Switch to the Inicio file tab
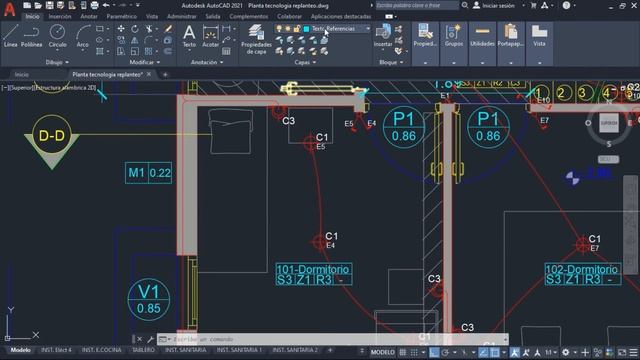This screenshot has height=360, width=640. pyautogui.click(x=22, y=74)
